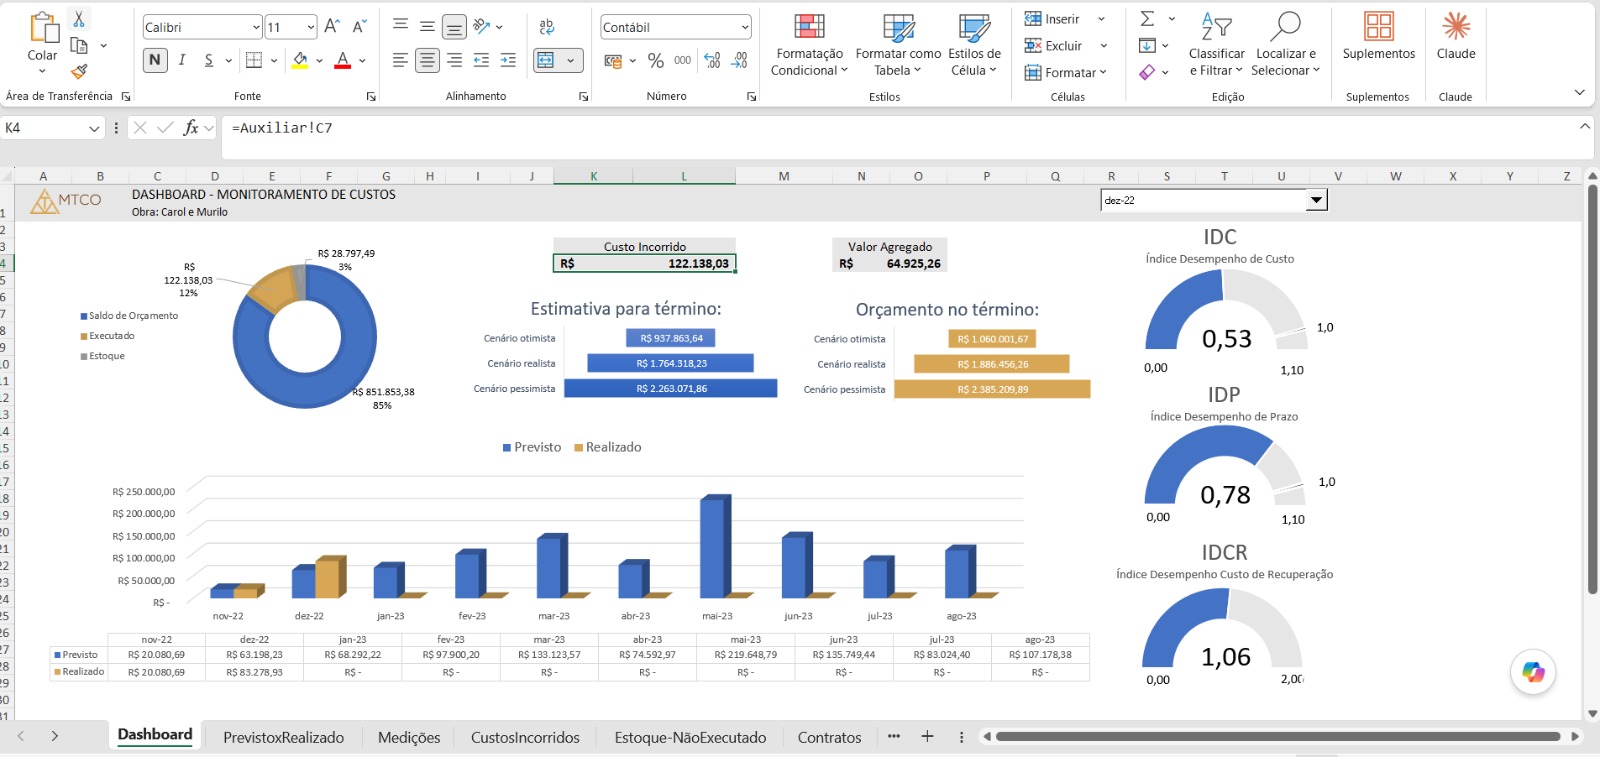Switch to the Medições sheet tab
Image resolution: width=1600 pixels, height=757 pixels.
[x=409, y=737]
